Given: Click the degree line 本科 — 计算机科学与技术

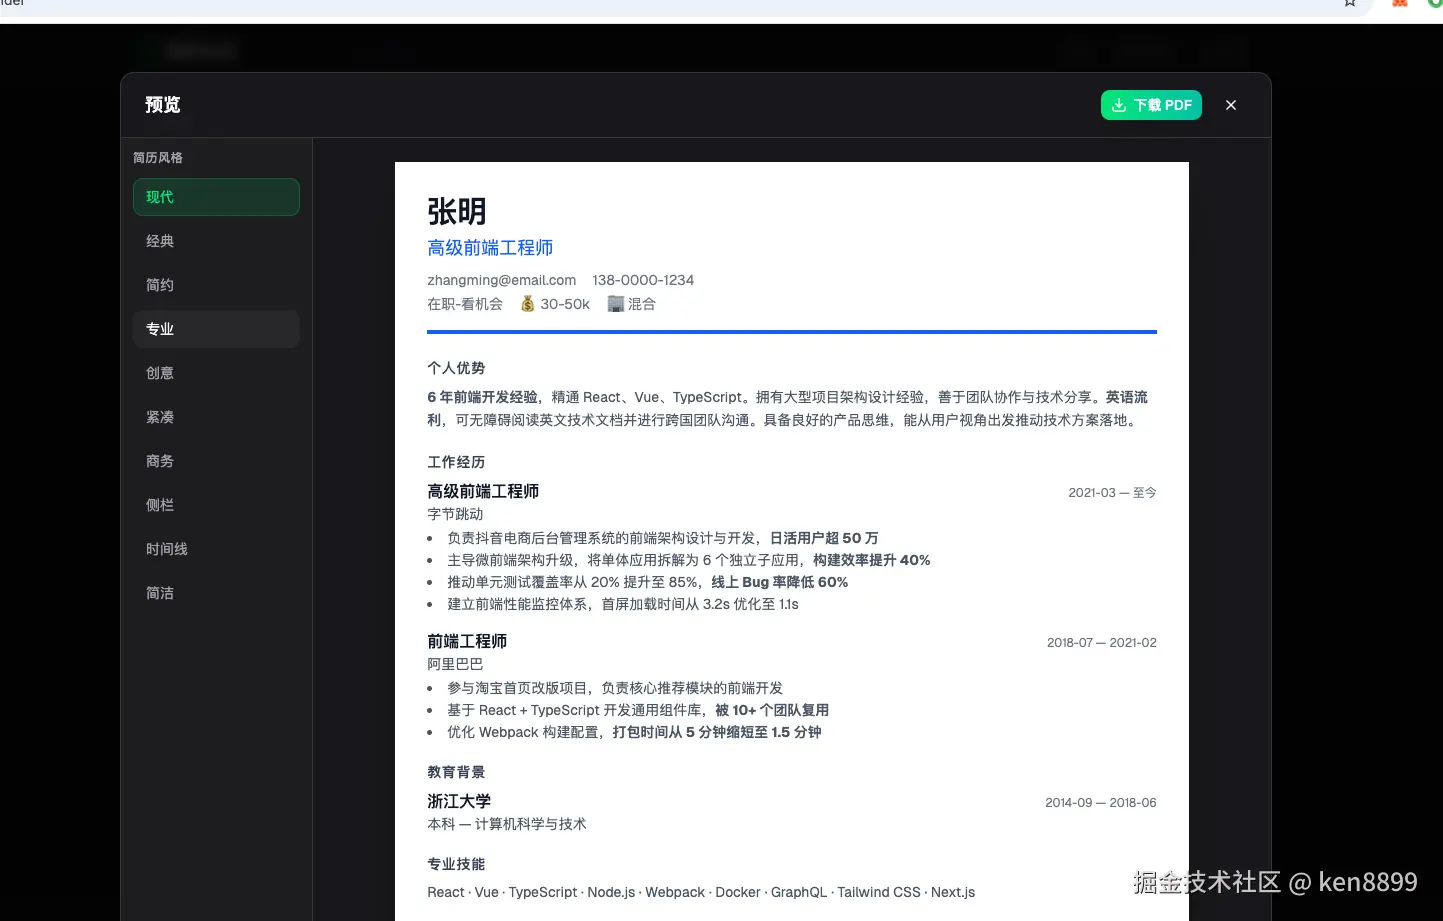Looking at the screenshot, I should click(507, 824).
